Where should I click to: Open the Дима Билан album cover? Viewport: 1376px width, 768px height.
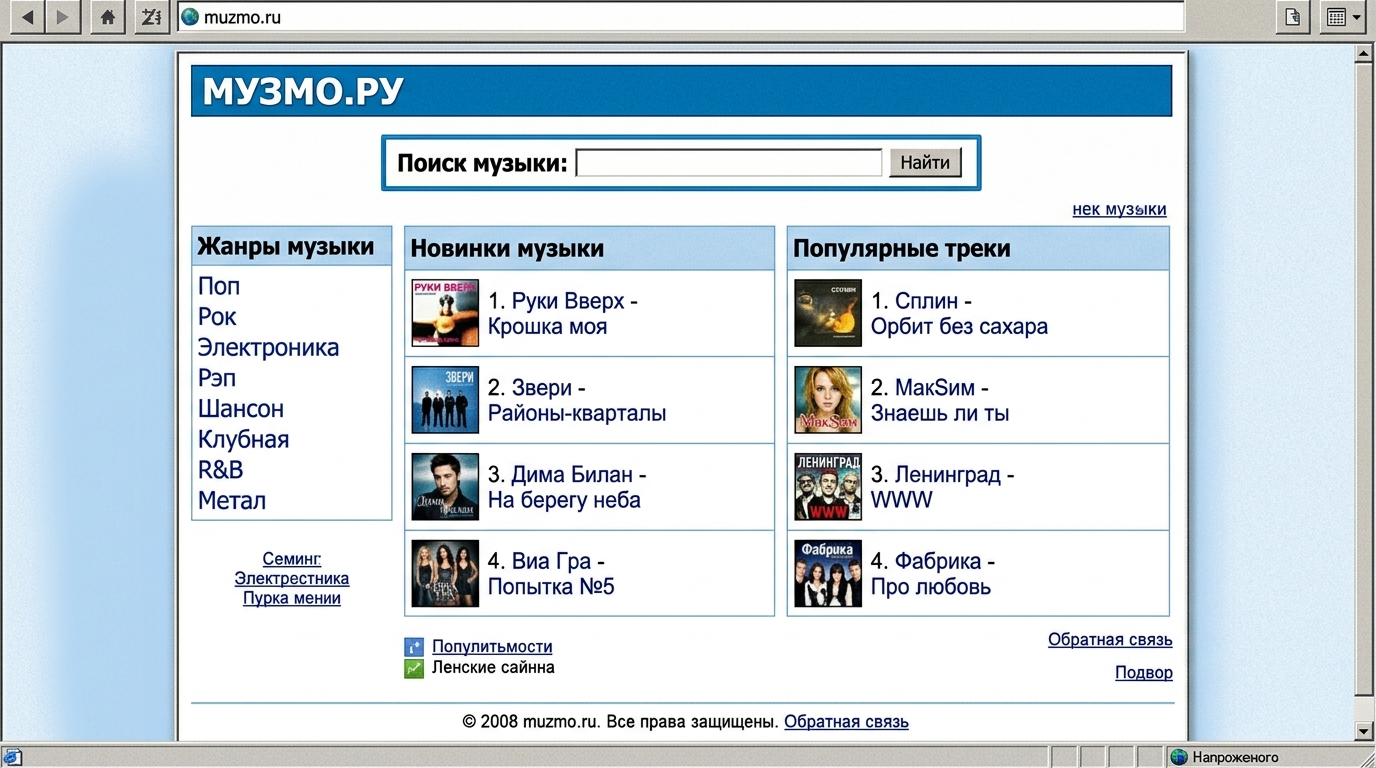[x=445, y=487]
